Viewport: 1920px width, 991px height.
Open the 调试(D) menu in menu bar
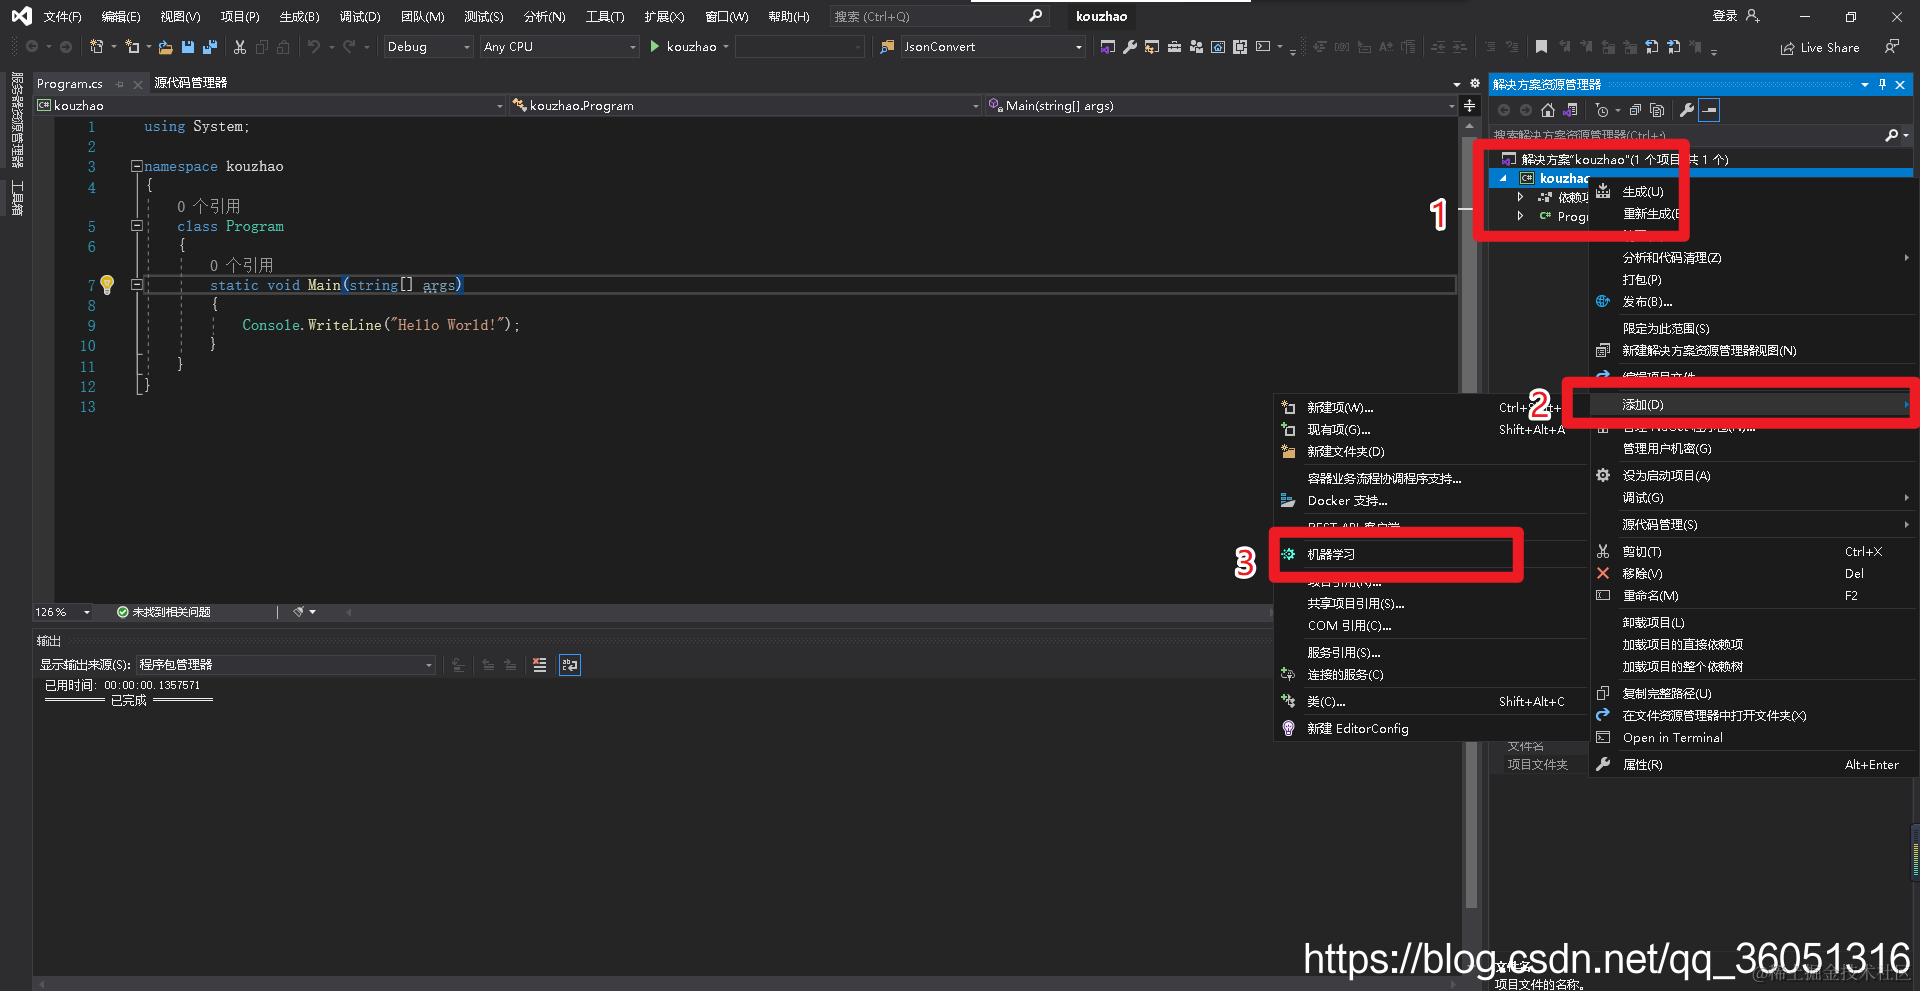[360, 16]
